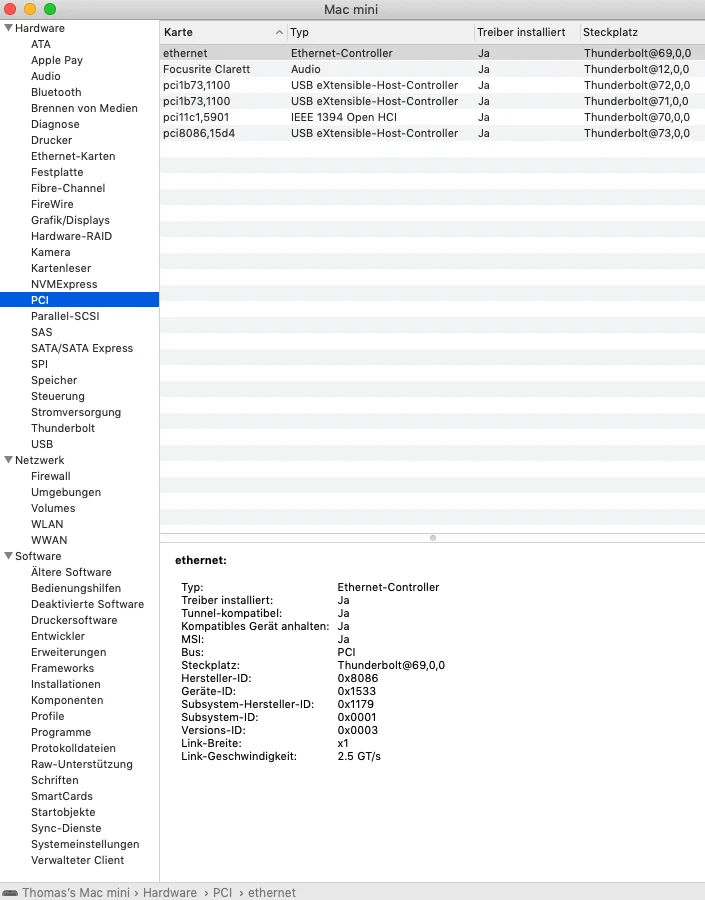Select pci1b73,1100 row at Thunderbolt@72,0,0
Screen dimensions: 705x900
point(432,85)
